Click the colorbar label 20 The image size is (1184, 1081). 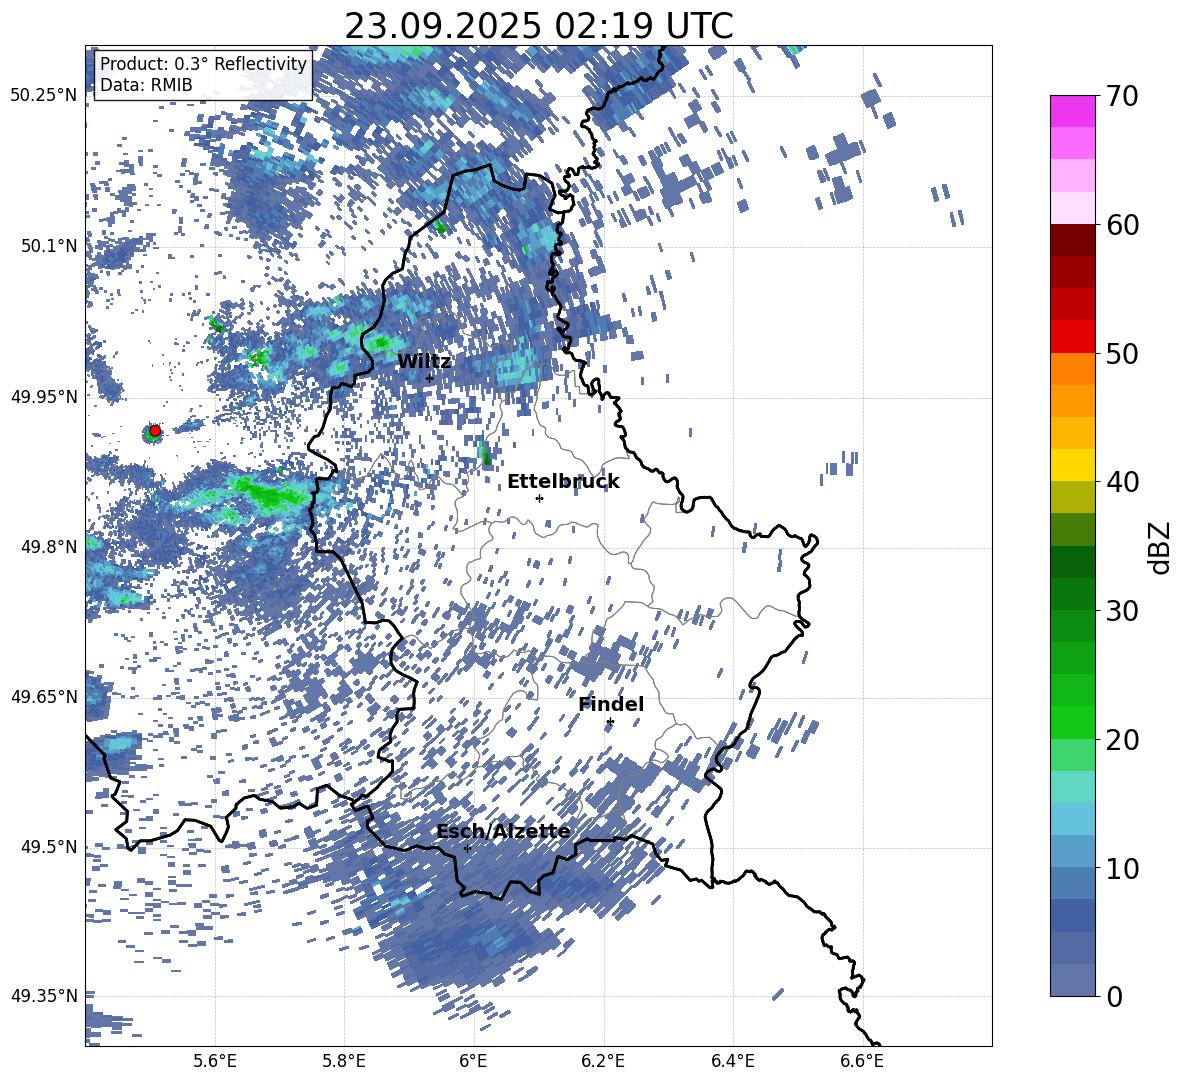1123,740
